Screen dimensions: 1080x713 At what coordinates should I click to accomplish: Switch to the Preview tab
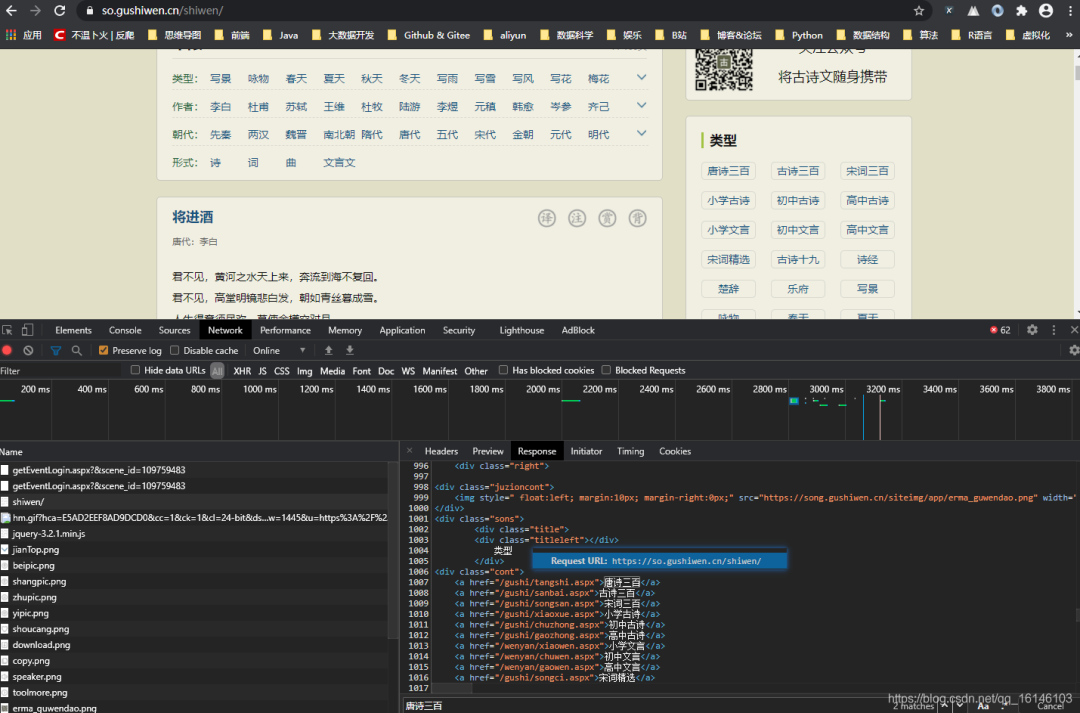point(488,451)
